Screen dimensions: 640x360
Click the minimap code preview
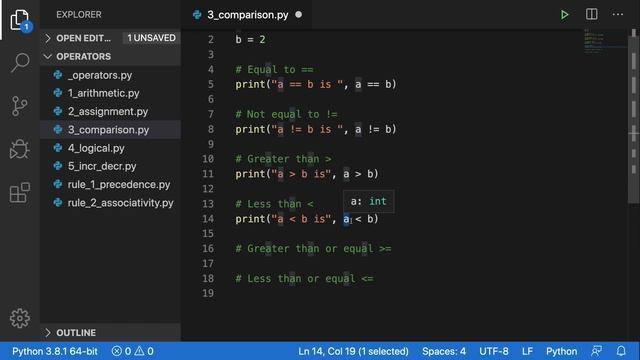(x=604, y=41)
